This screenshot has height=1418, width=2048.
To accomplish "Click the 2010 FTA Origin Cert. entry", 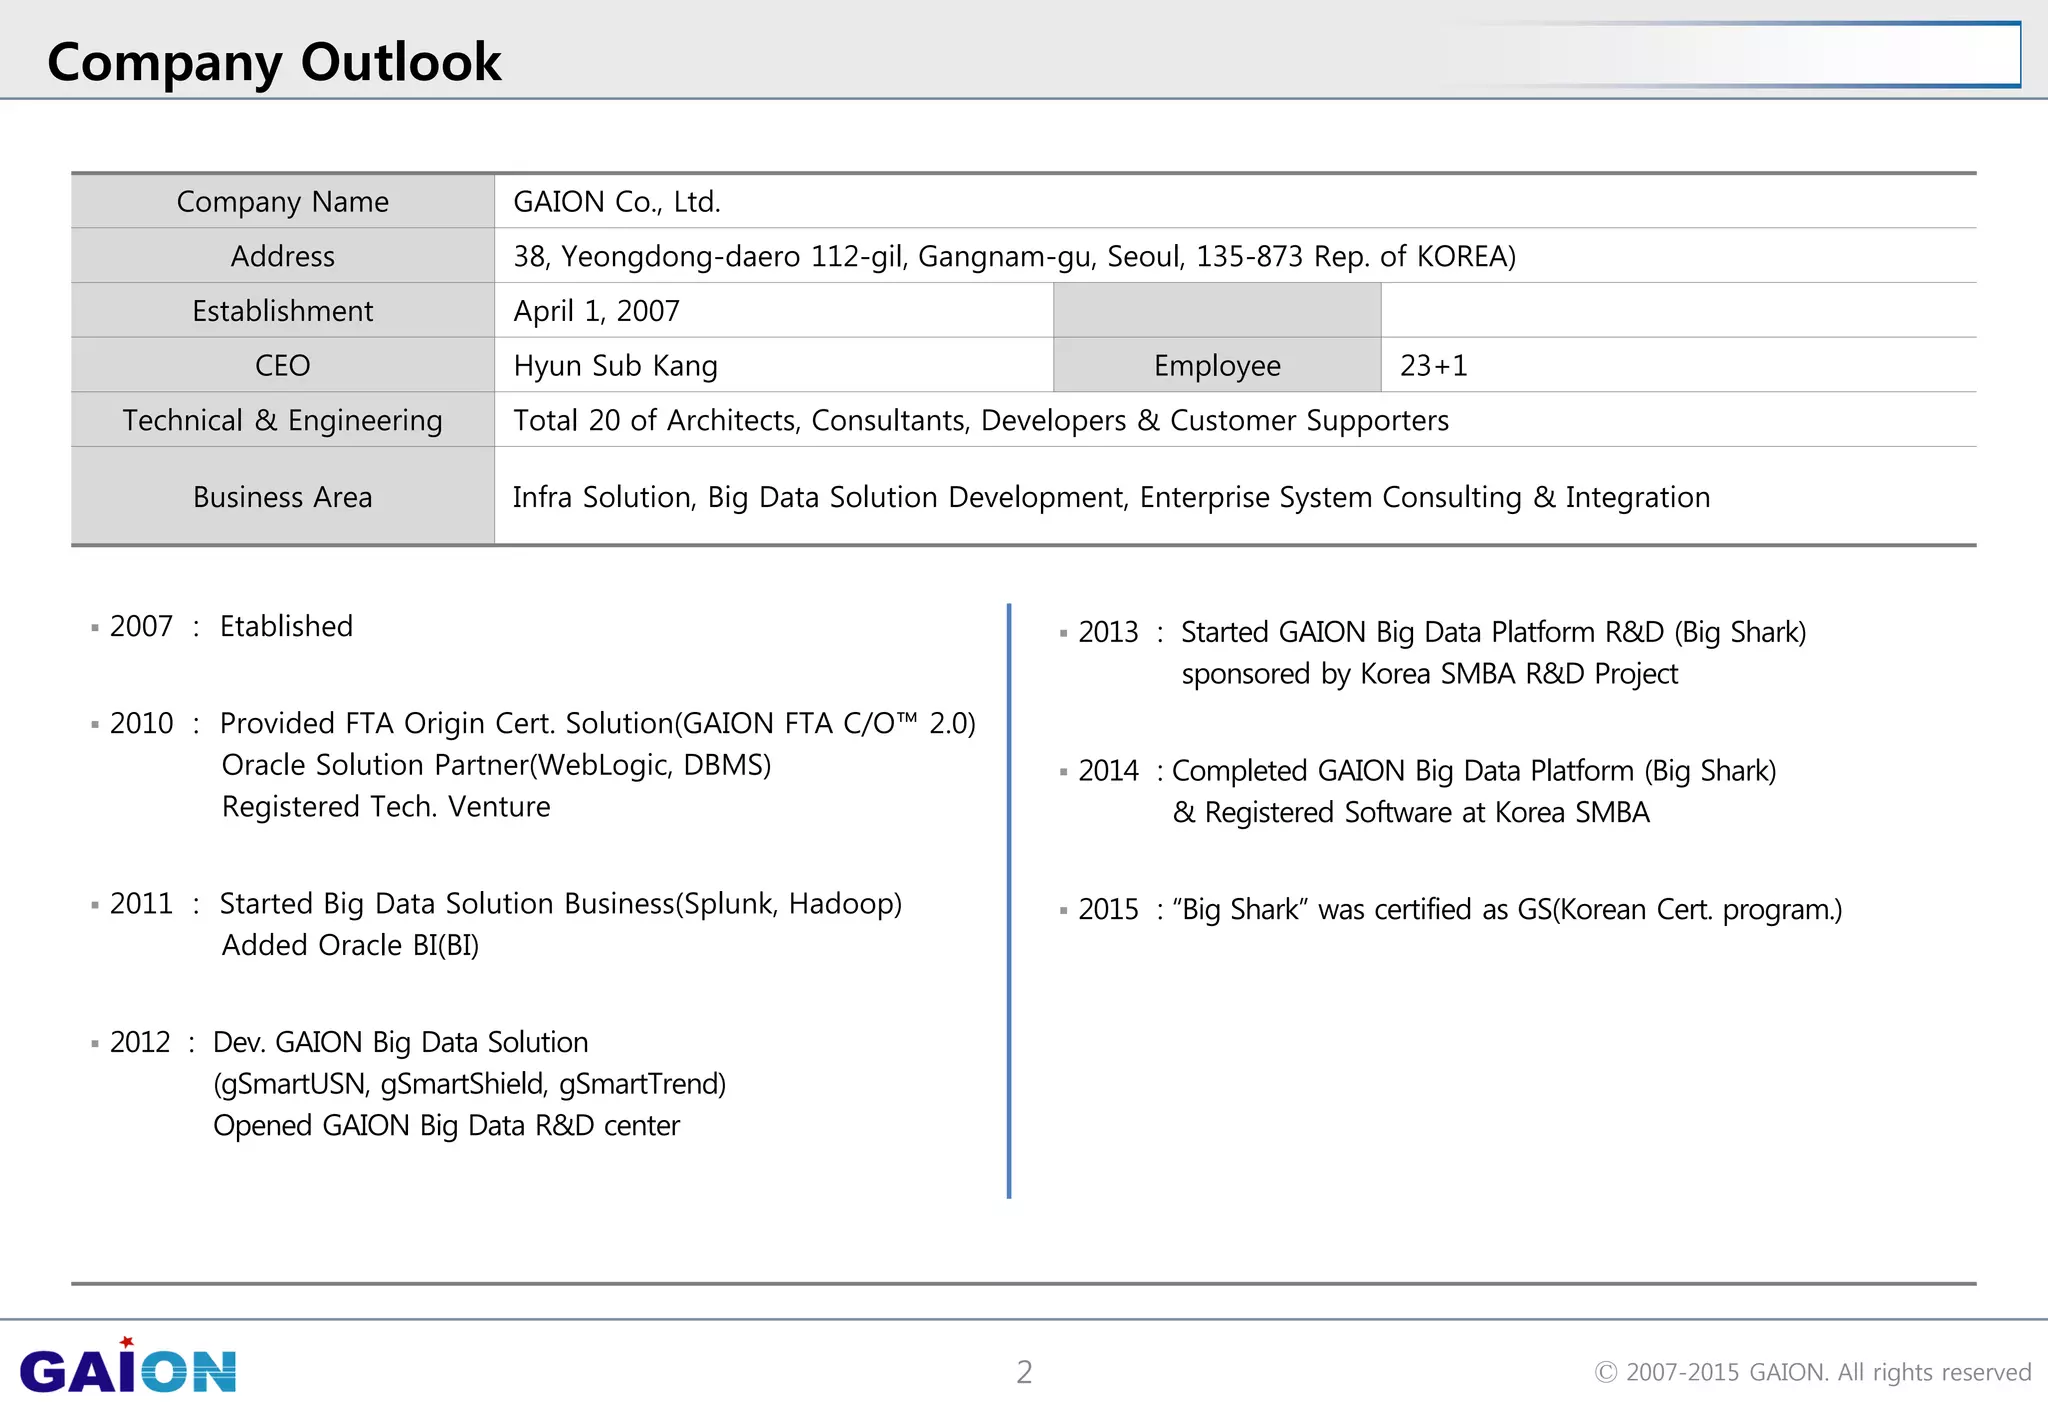I will tap(596, 723).
